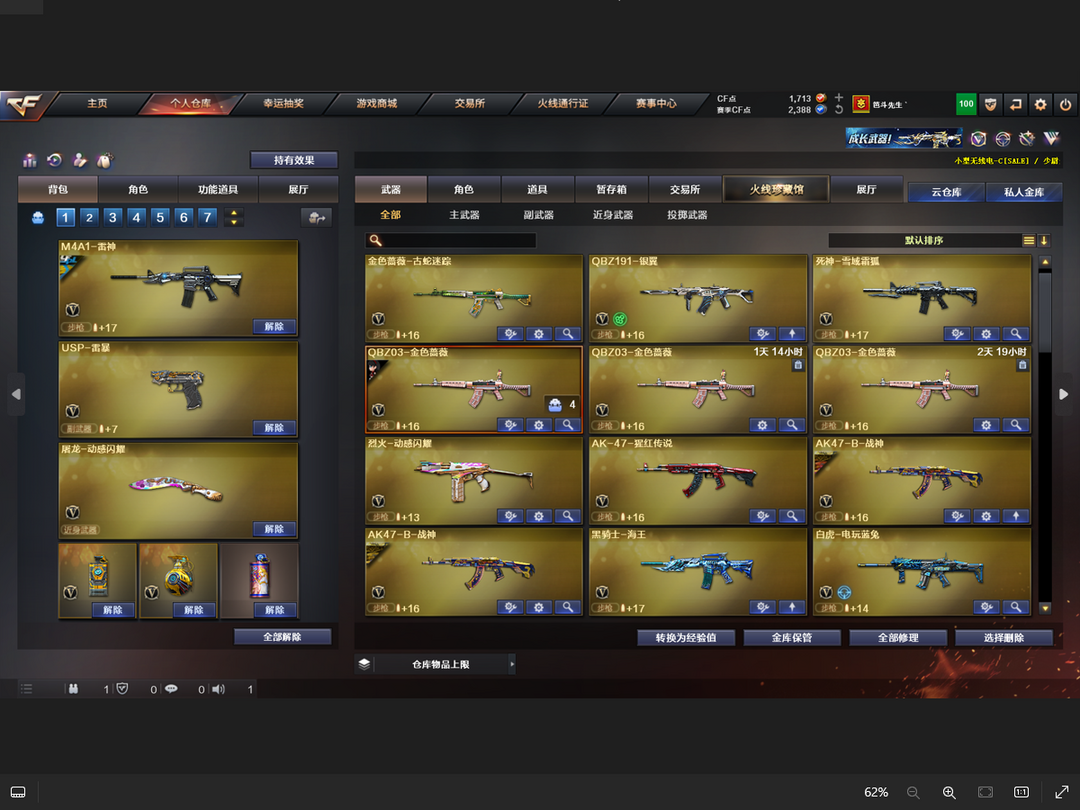Click the statistics bar-chart icon
The image size is (1080, 810).
click(30, 160)
